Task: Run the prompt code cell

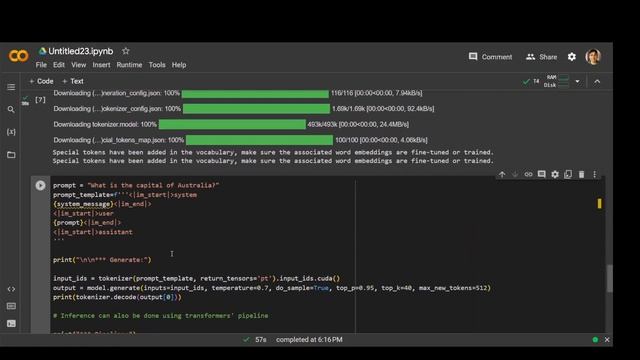Action: pos(40,185)
